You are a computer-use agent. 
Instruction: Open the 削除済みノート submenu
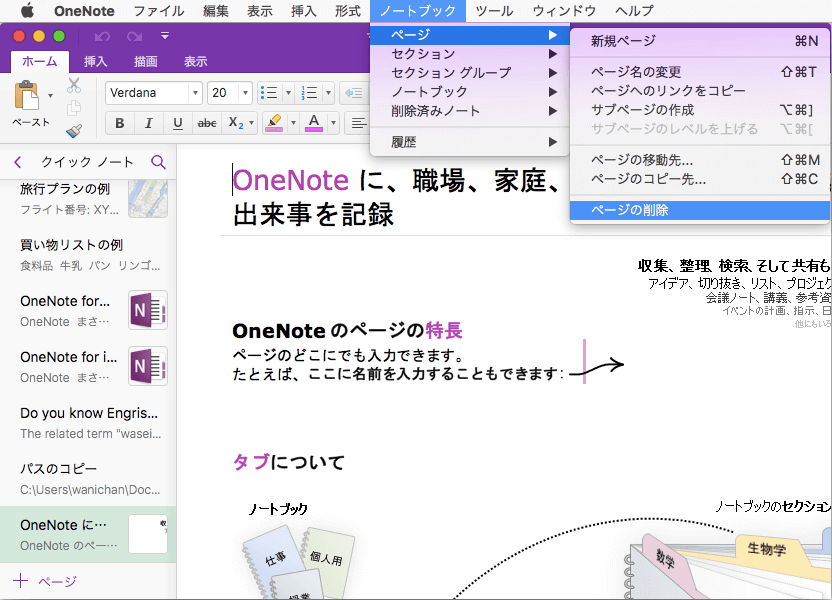tap(470, 111)
